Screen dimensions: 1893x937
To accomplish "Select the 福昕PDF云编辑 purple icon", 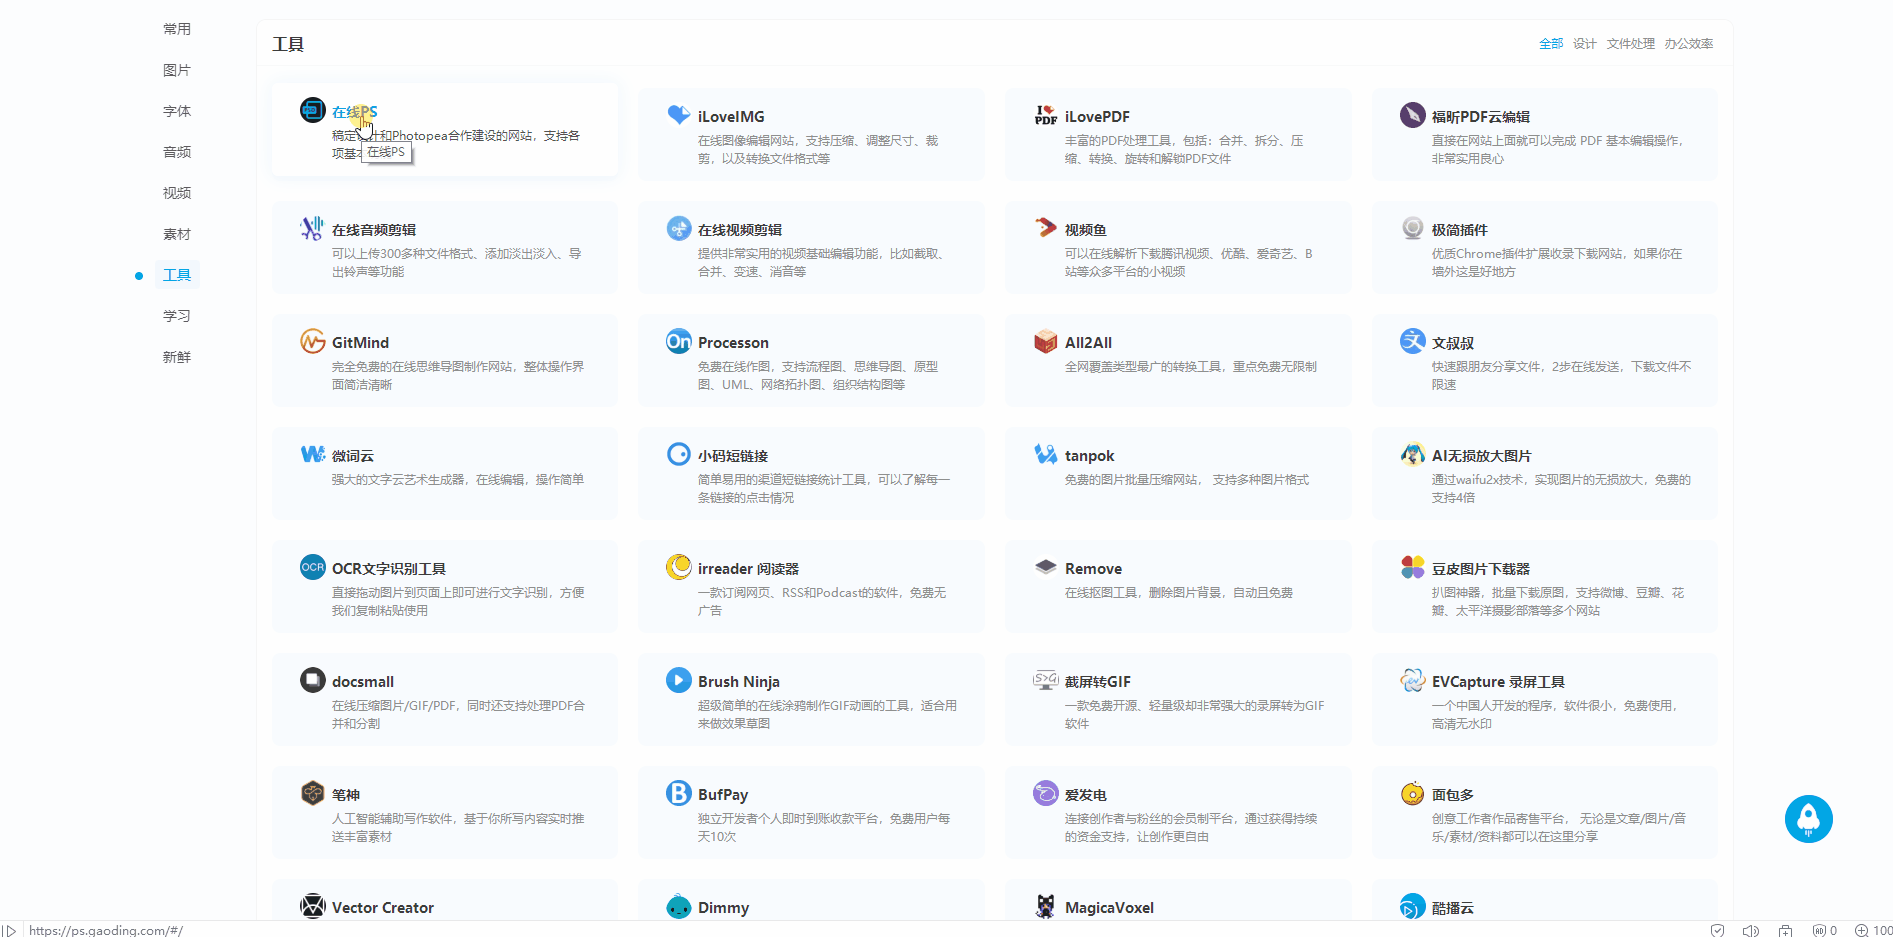I will (1413, 115).
